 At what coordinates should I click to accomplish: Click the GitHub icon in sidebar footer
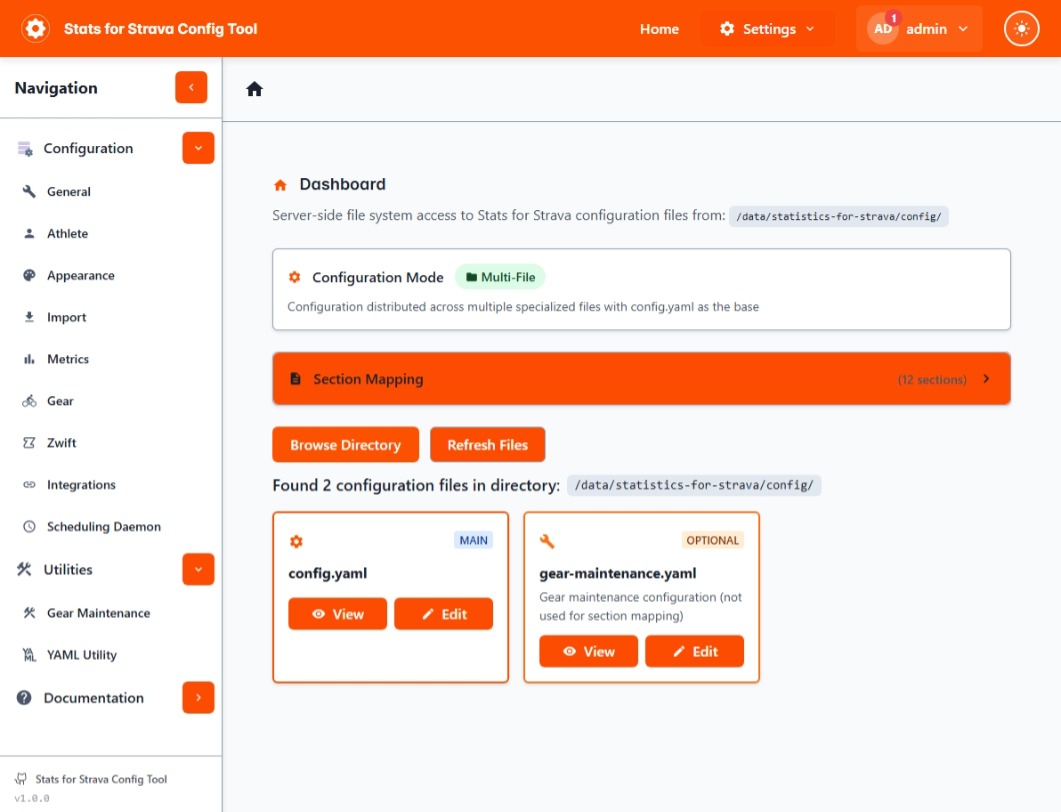21,779
